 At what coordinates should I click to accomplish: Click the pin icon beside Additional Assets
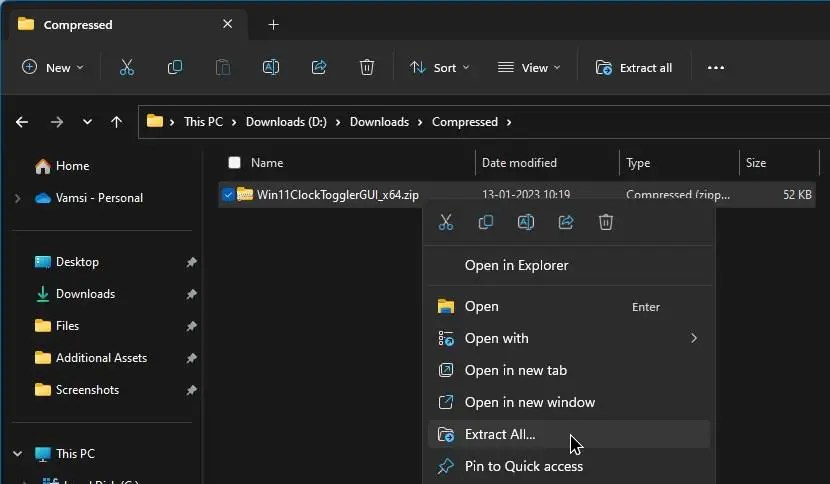click(191, 358)
